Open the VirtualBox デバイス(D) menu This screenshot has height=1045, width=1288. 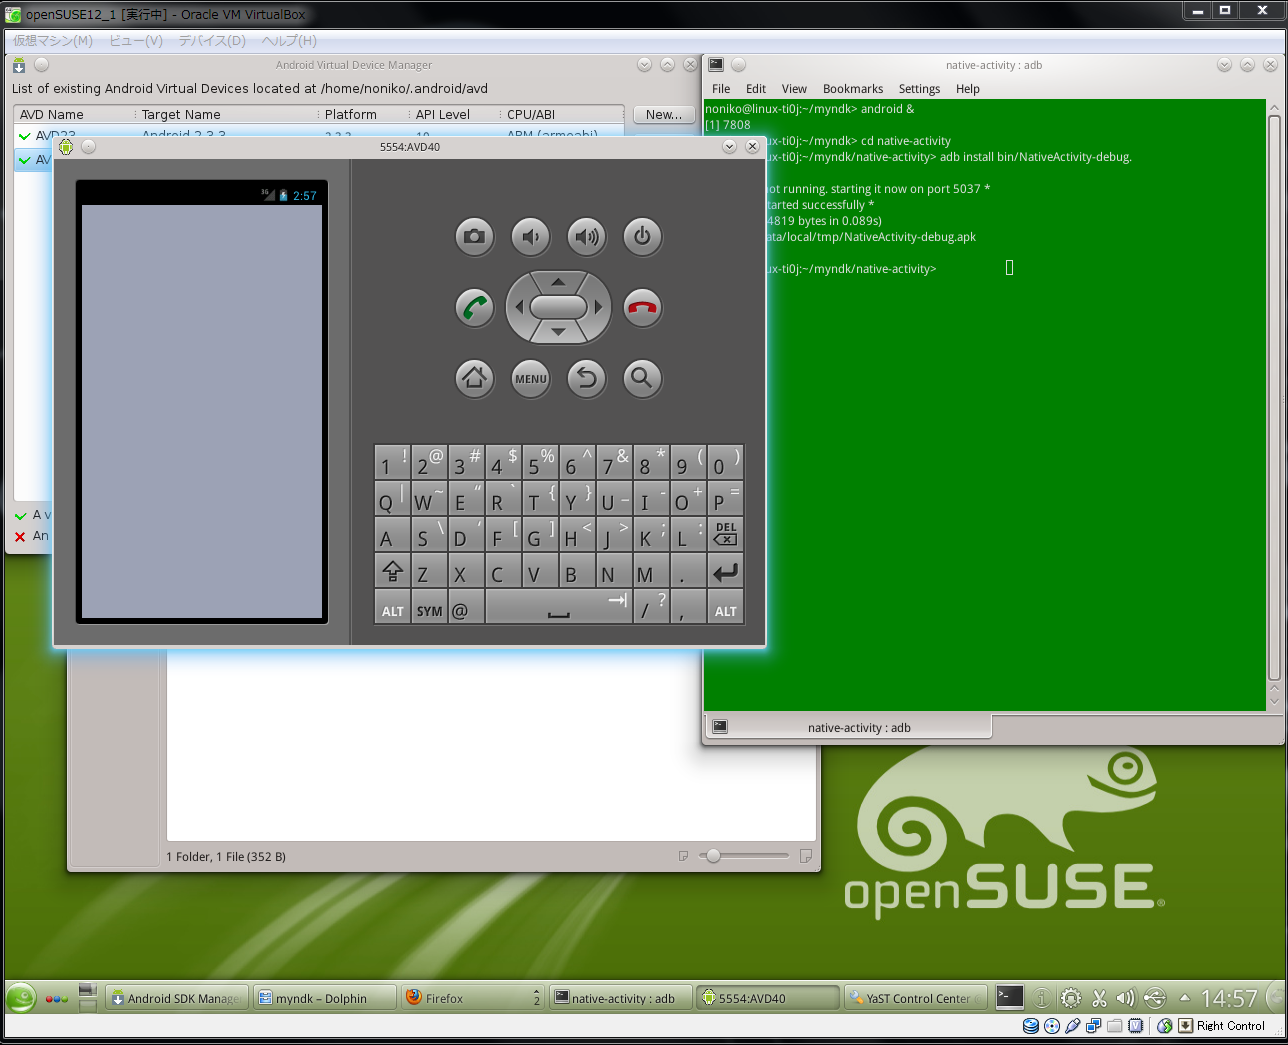[x=212, y=40]
